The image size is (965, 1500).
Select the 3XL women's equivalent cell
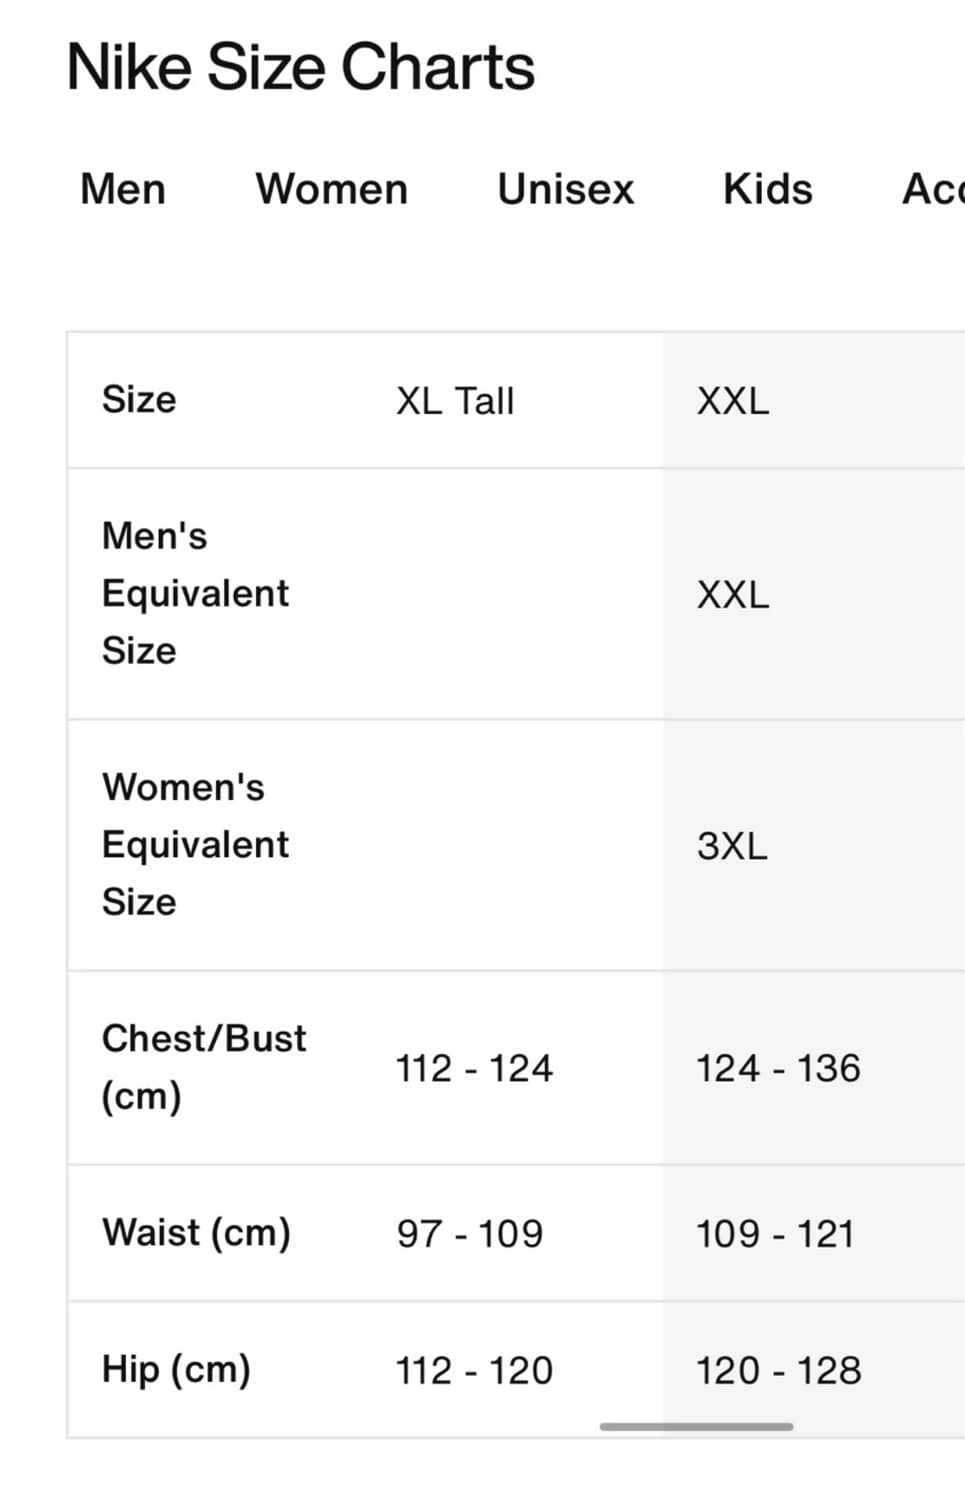pos(732,846)
